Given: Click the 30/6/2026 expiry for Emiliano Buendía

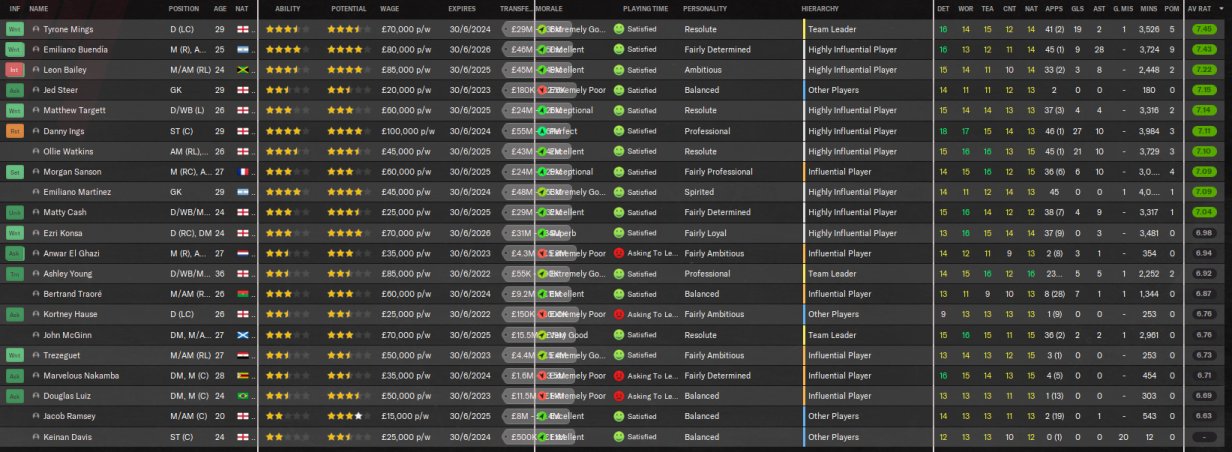Looking at the screenshot, I should pos(468,49).
